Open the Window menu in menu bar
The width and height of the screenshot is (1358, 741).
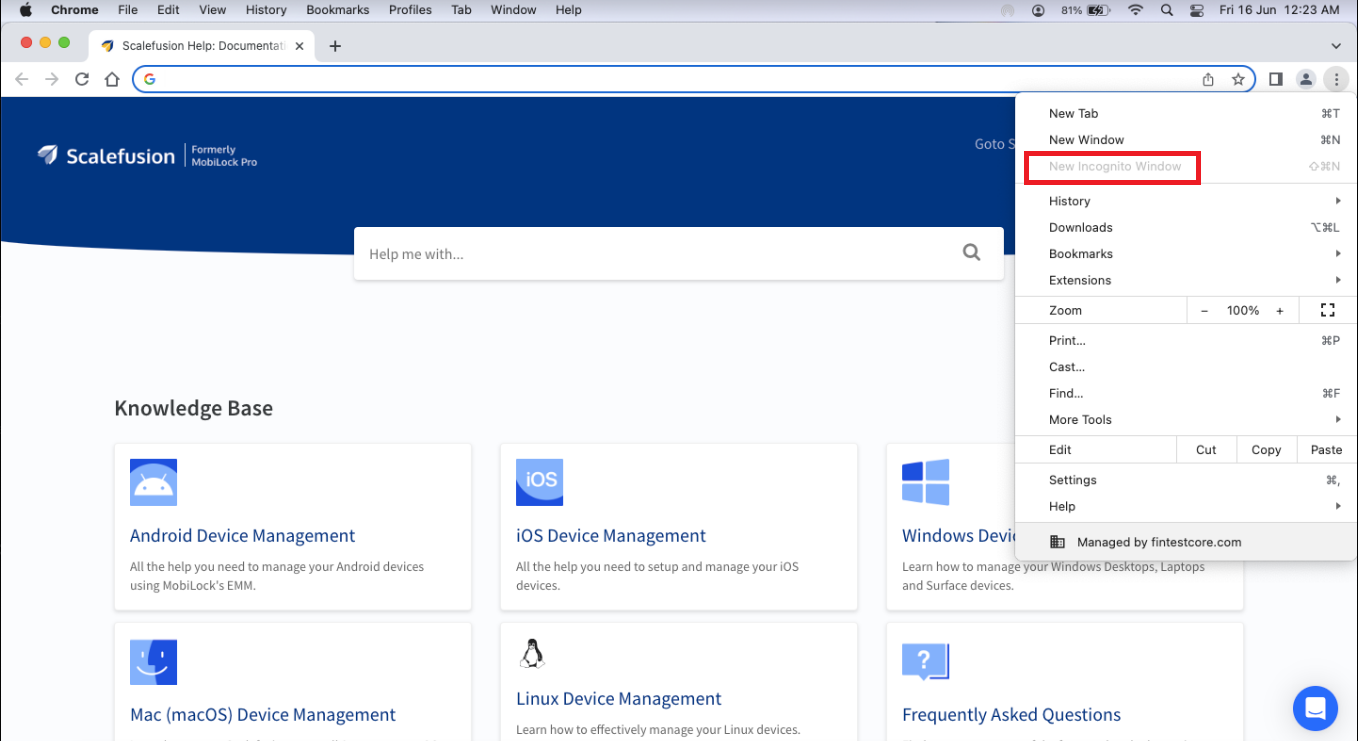pyautogui.click(x=513, y=10)
